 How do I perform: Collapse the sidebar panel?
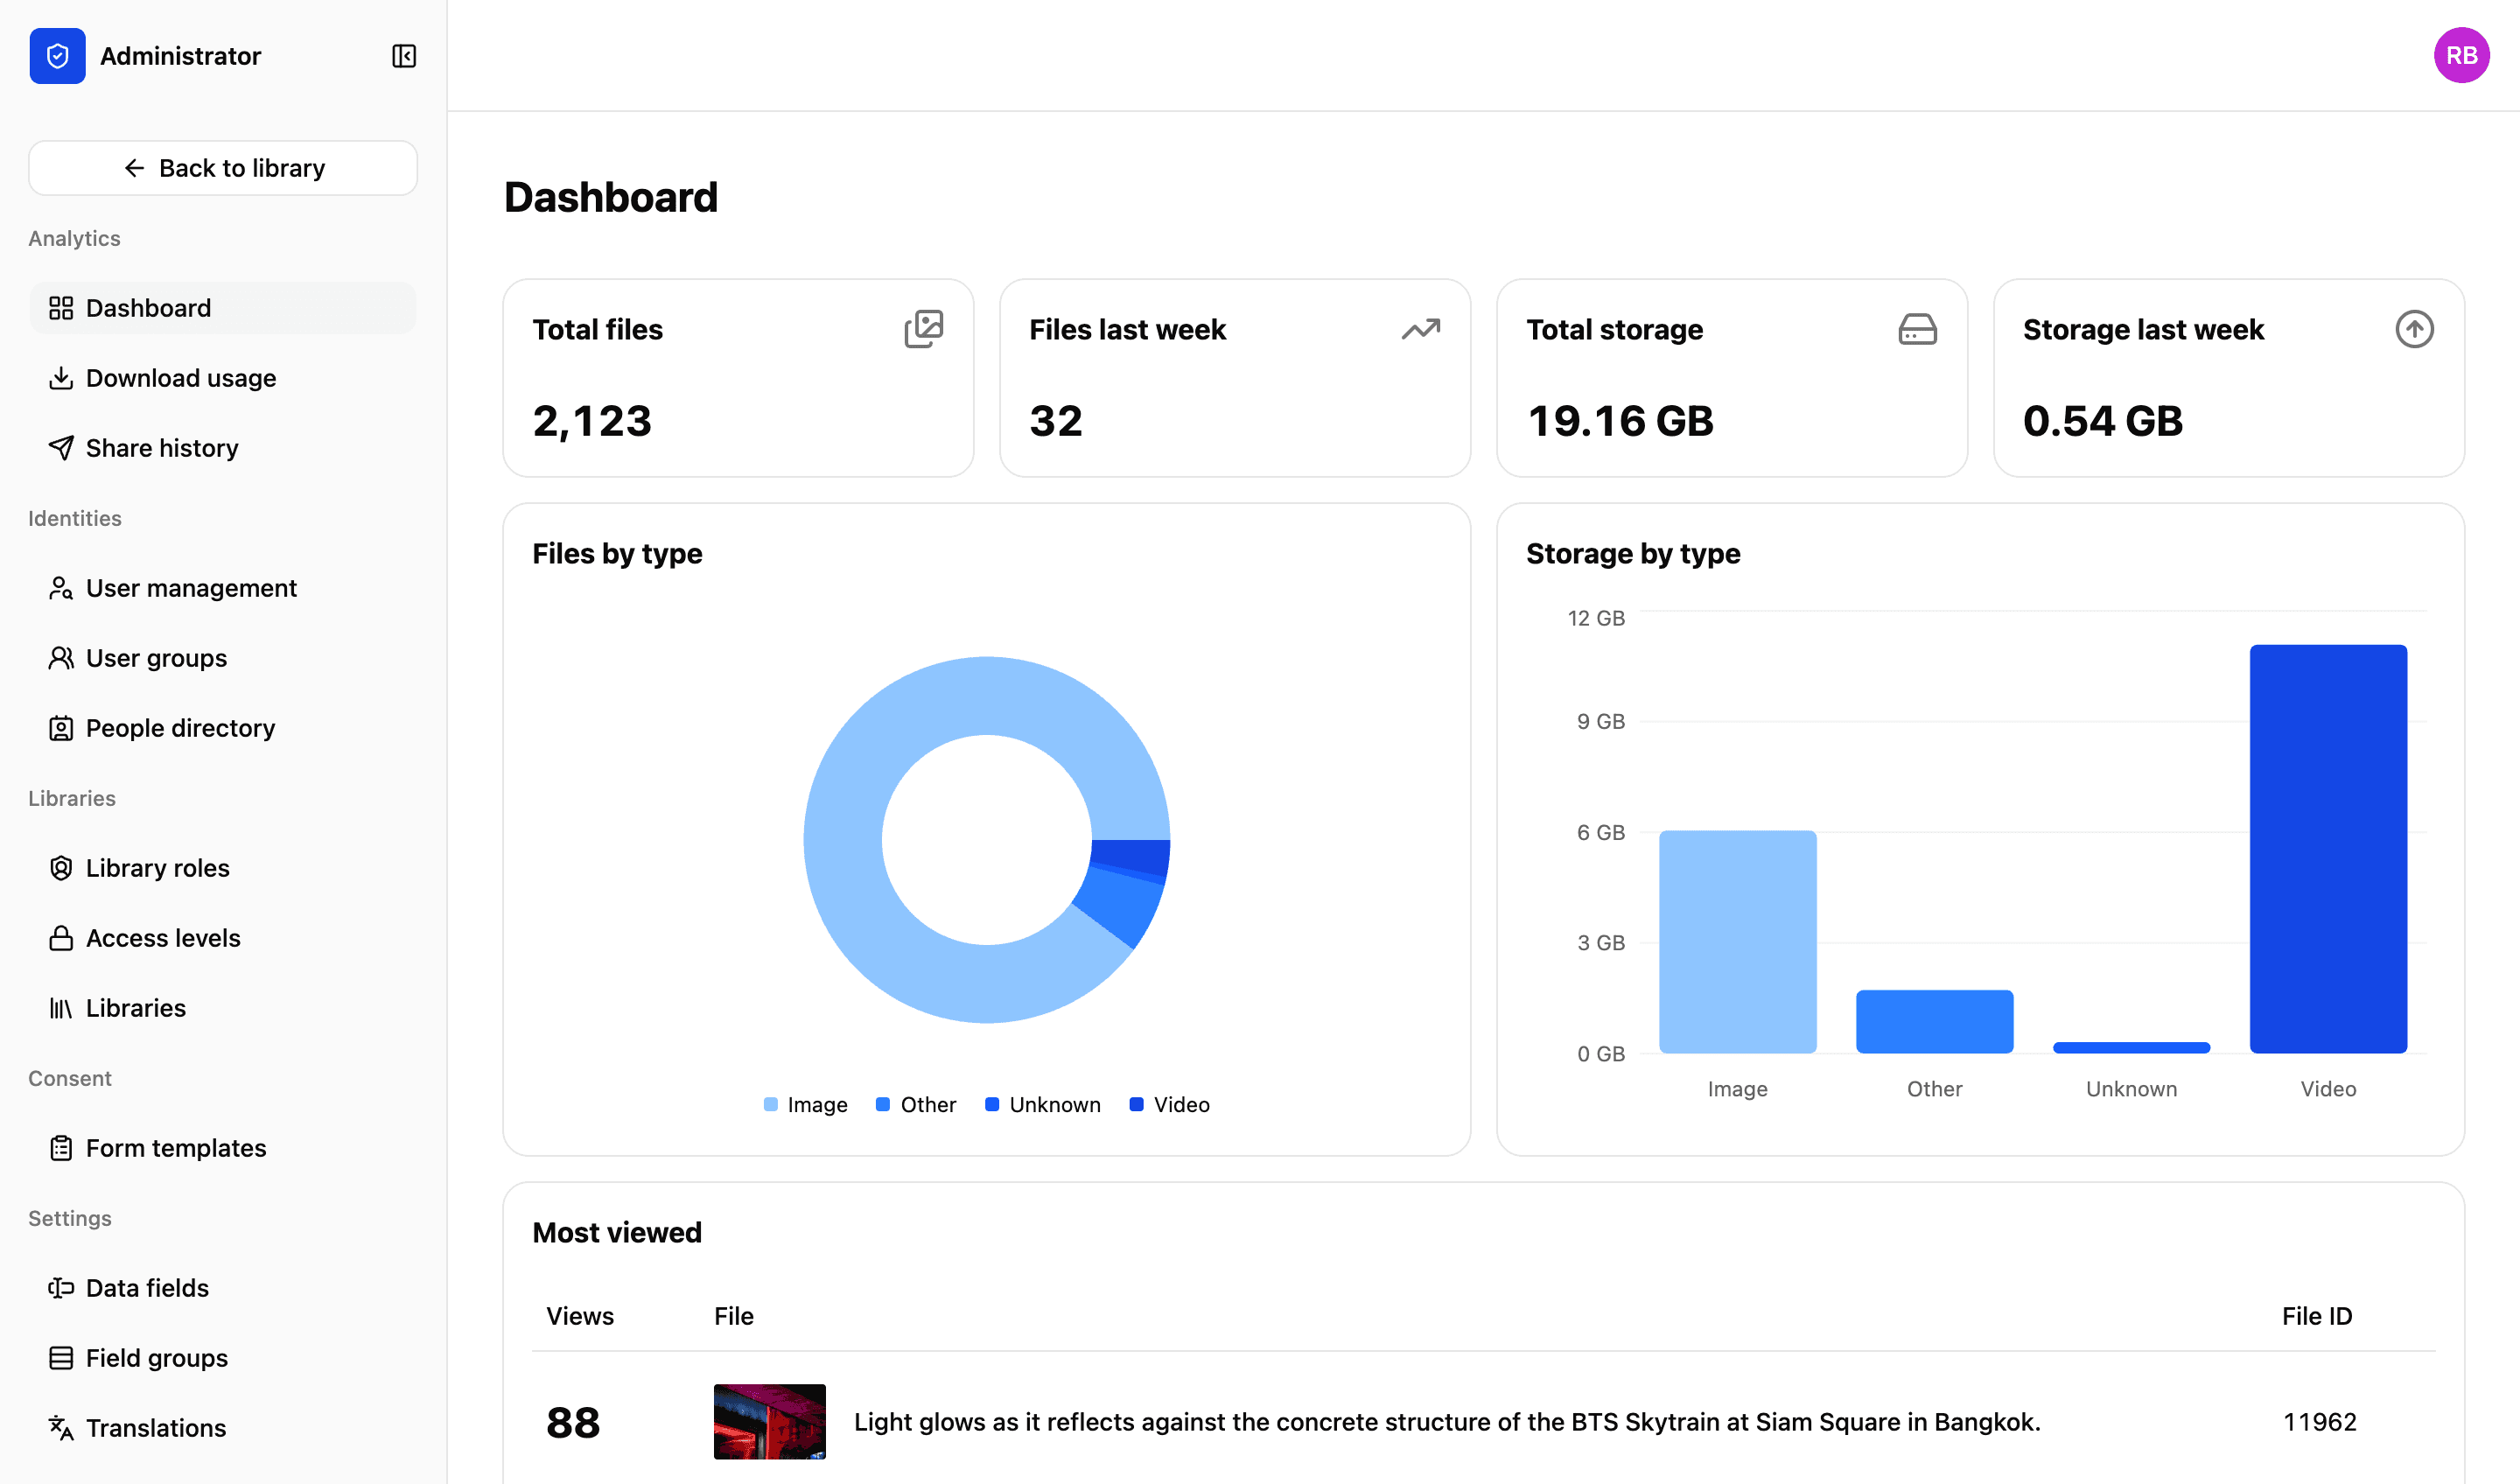(404, 56)
